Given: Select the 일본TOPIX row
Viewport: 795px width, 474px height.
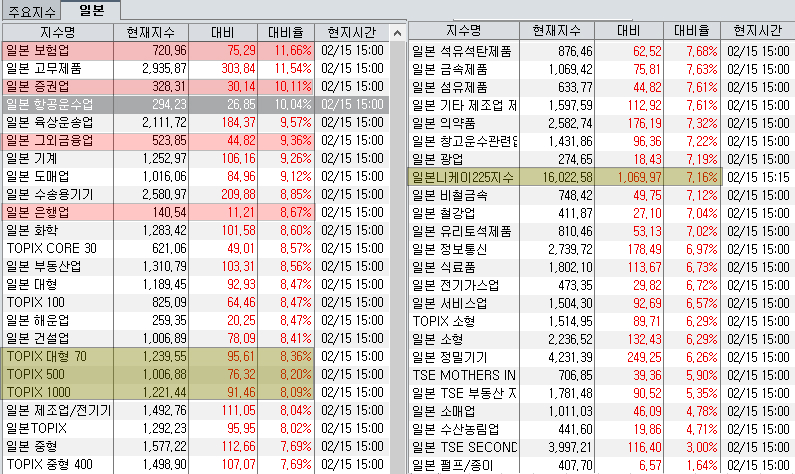Looking at the screenshot, I should pyautogui.click(x=196, y=428).
